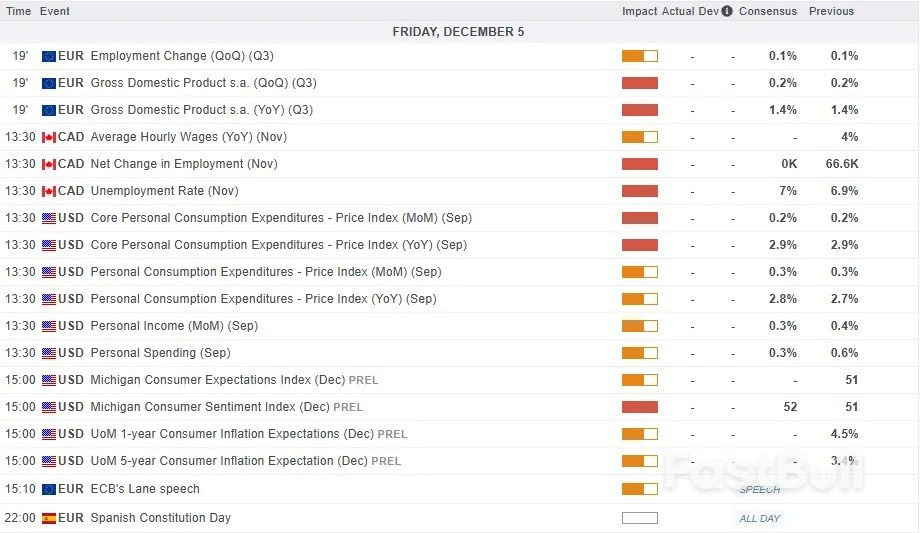The image size is (920, 533).
Task: Click the Spain flag beside Spanish Constitution Day
Action: pos(48,518)
